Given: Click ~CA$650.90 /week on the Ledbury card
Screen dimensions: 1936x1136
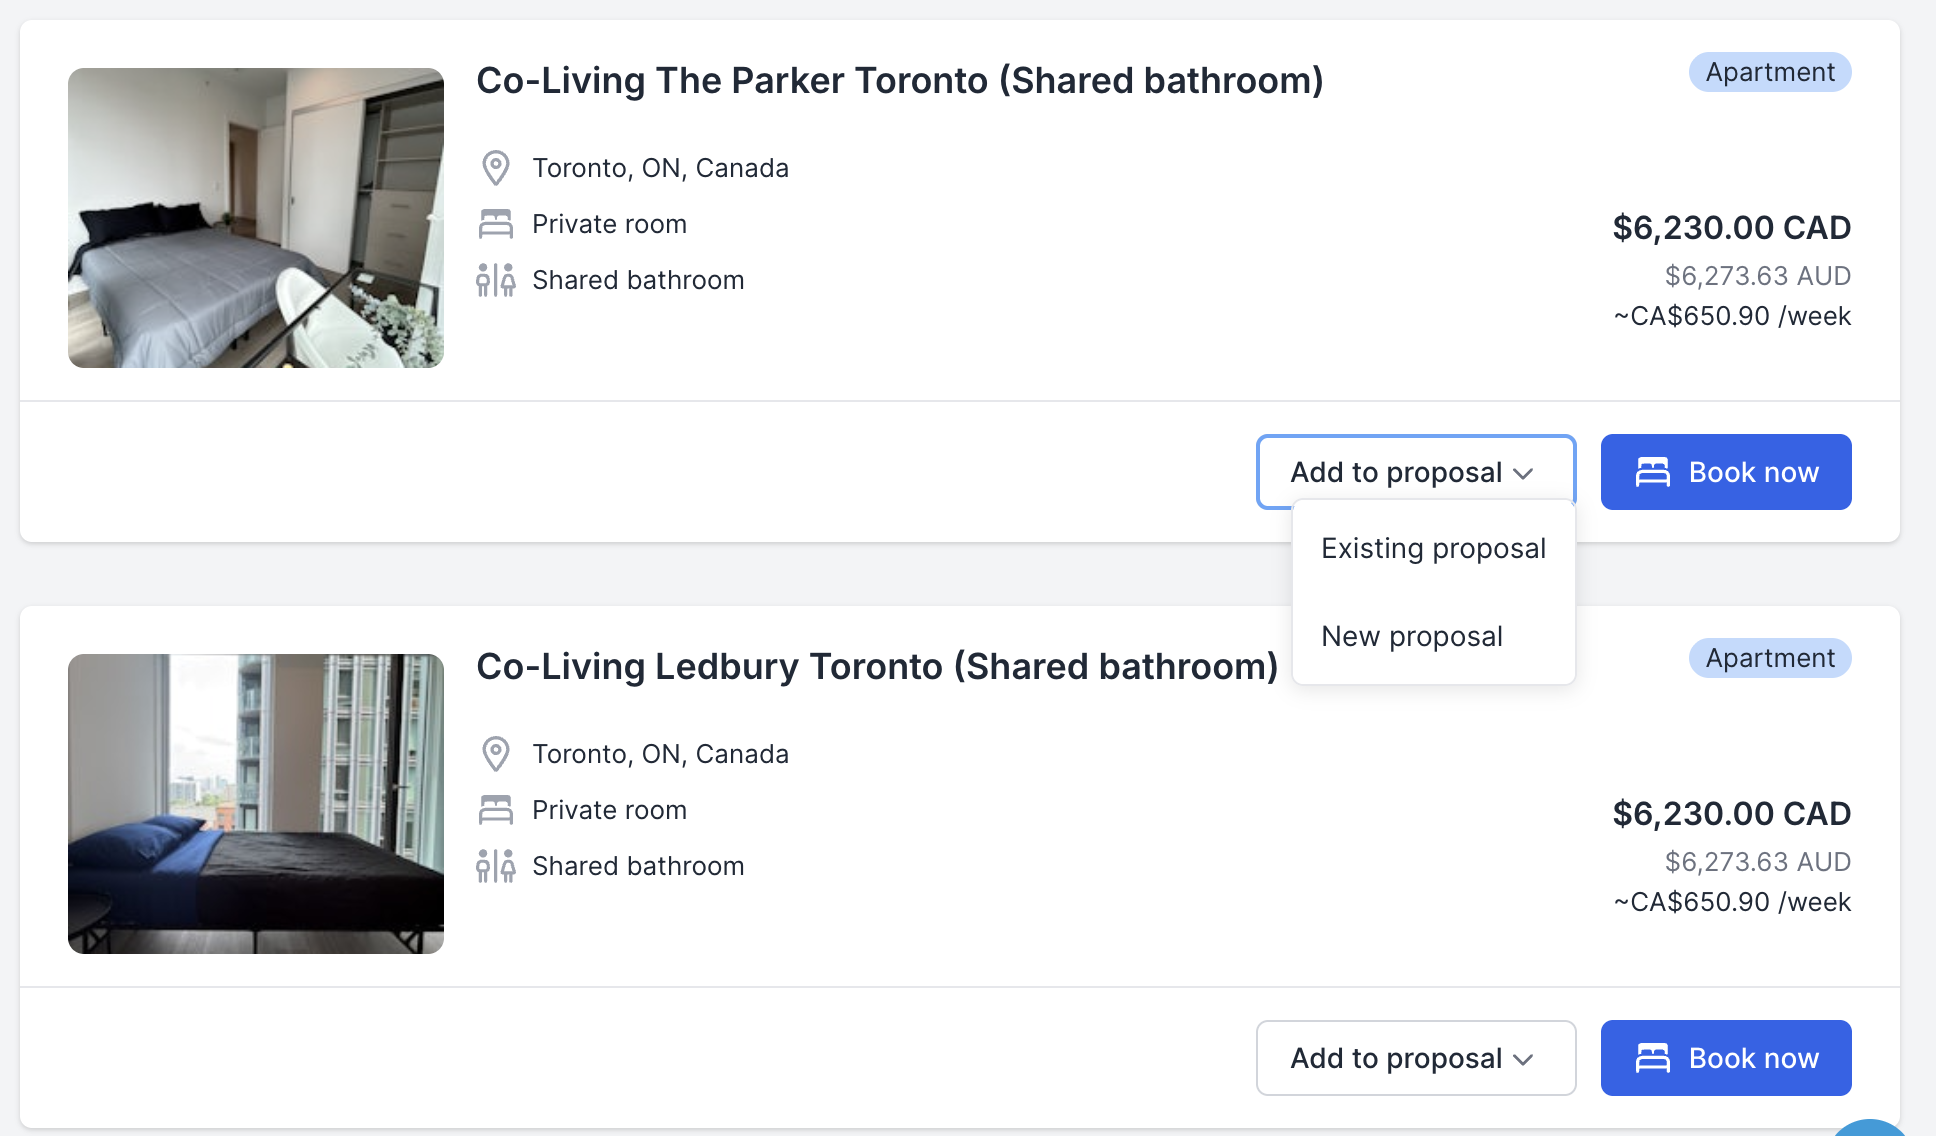Looking at the screenshot, I should pyautogui.click(x=1732, y=902).
